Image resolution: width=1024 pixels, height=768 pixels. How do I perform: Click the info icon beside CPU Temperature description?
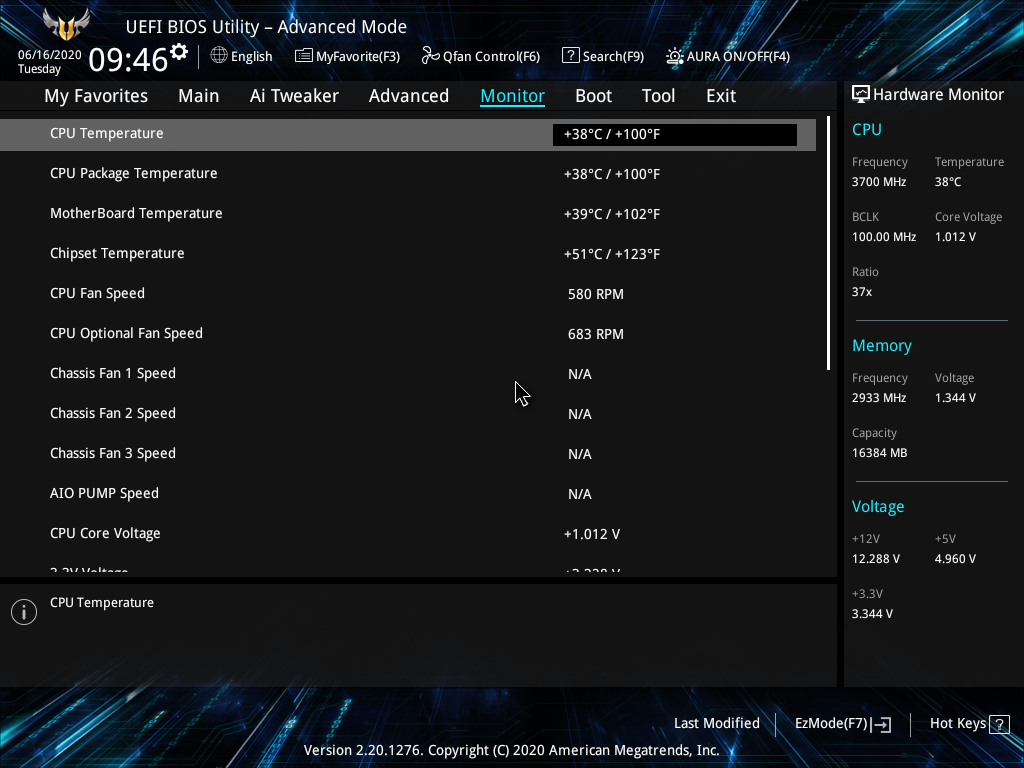tap(24, 611)
